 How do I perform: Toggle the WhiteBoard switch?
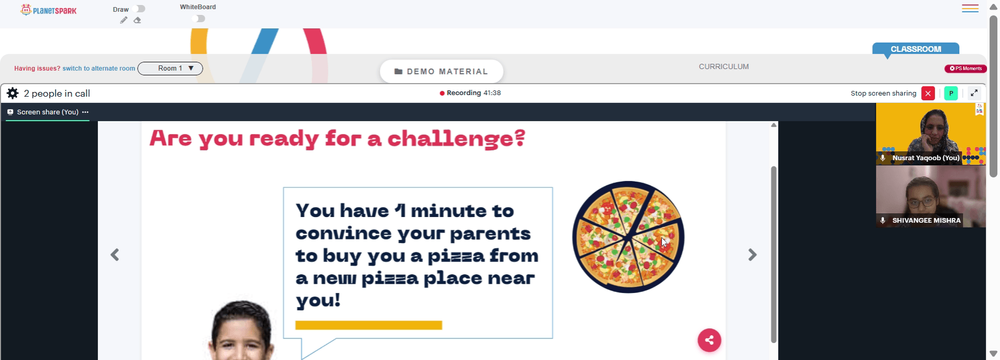199,19
